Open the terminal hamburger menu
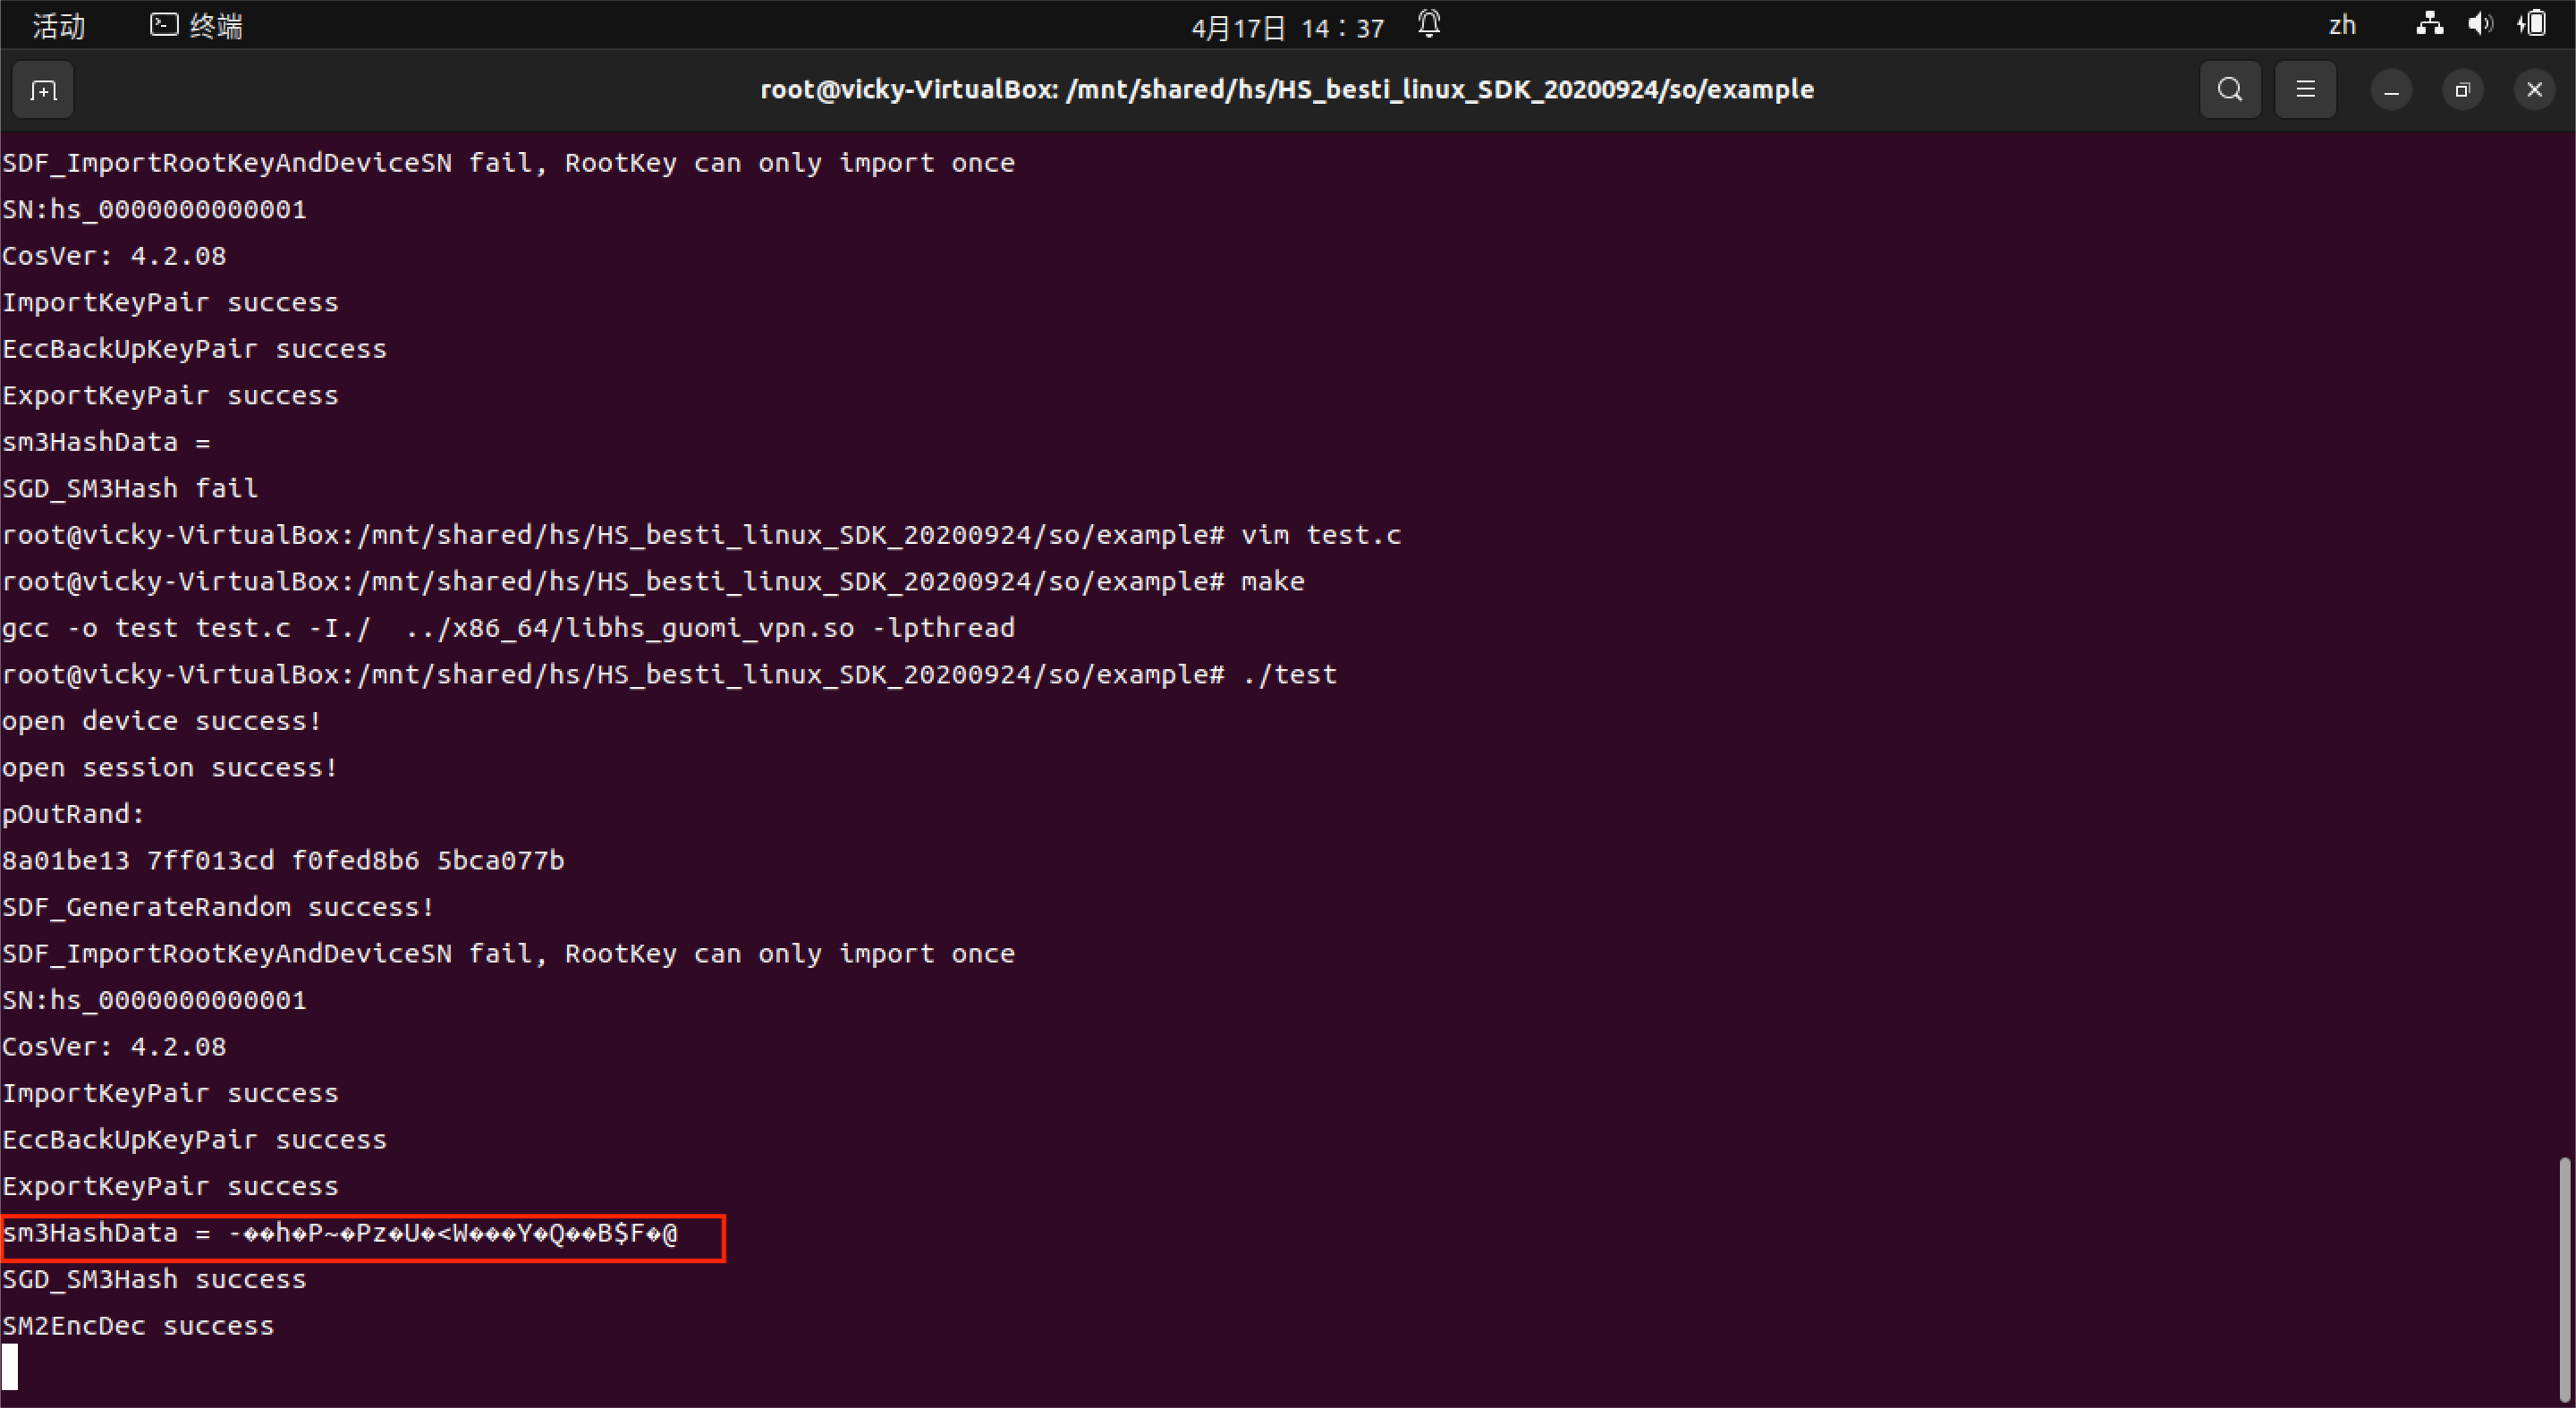 [x=2305, y=90]
